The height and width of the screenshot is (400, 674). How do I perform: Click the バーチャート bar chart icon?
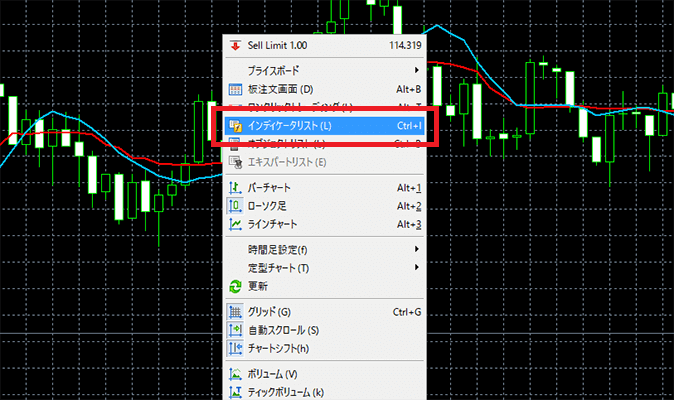point(235,188)
